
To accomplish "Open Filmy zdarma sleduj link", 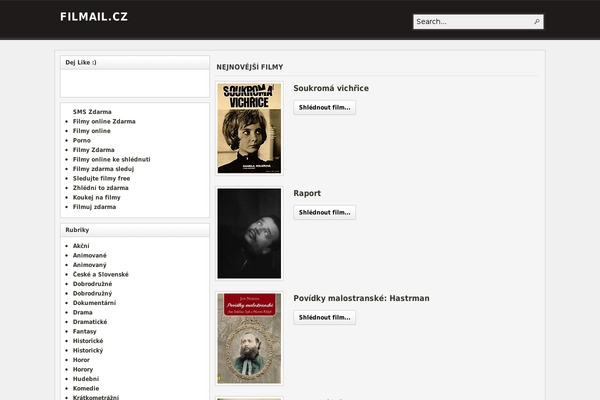I will [x=103, y=169].
